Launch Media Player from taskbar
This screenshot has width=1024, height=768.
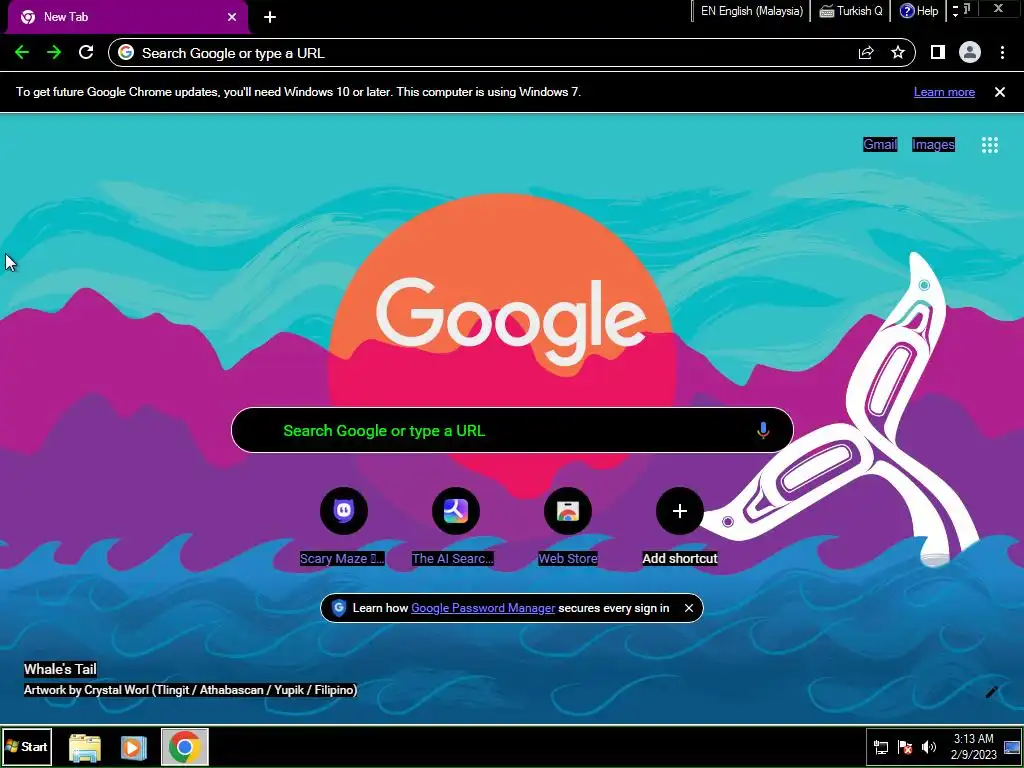133,747
